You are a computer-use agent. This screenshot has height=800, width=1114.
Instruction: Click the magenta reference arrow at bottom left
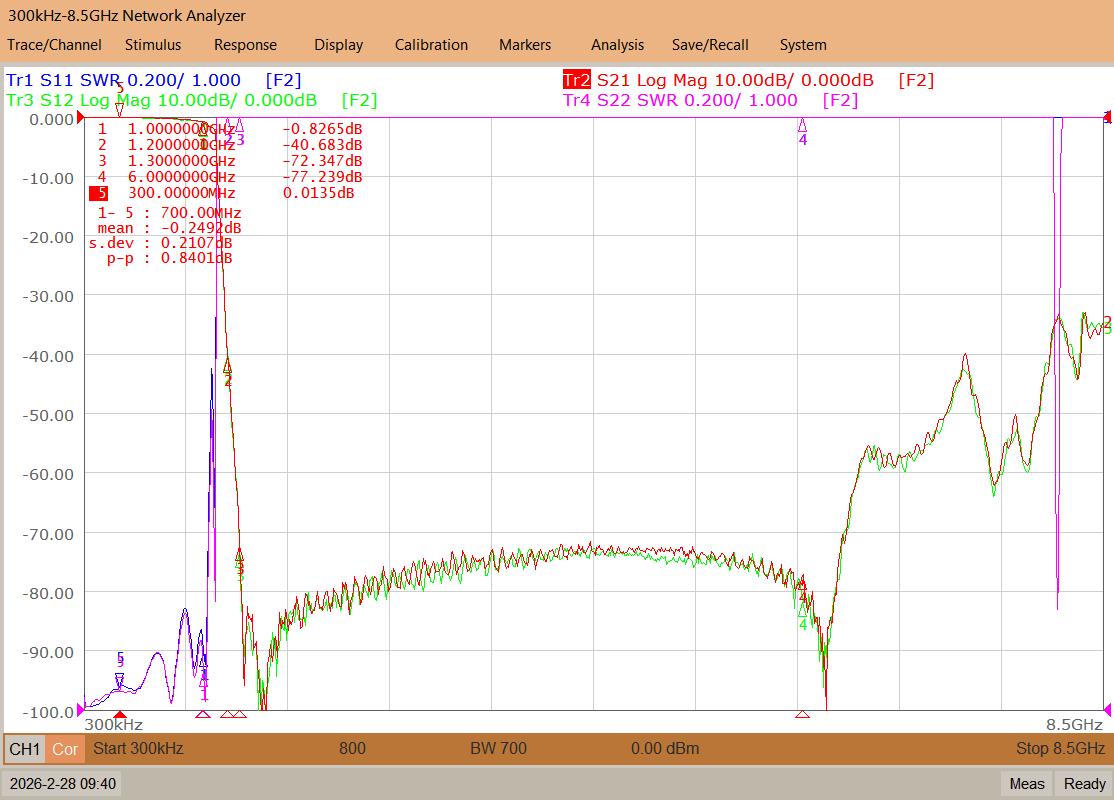pos(80,709)
